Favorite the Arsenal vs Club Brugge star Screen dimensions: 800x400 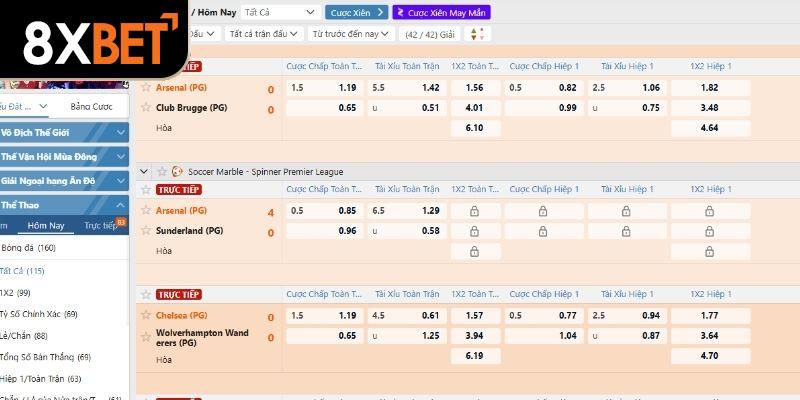(x=145, y=66)
